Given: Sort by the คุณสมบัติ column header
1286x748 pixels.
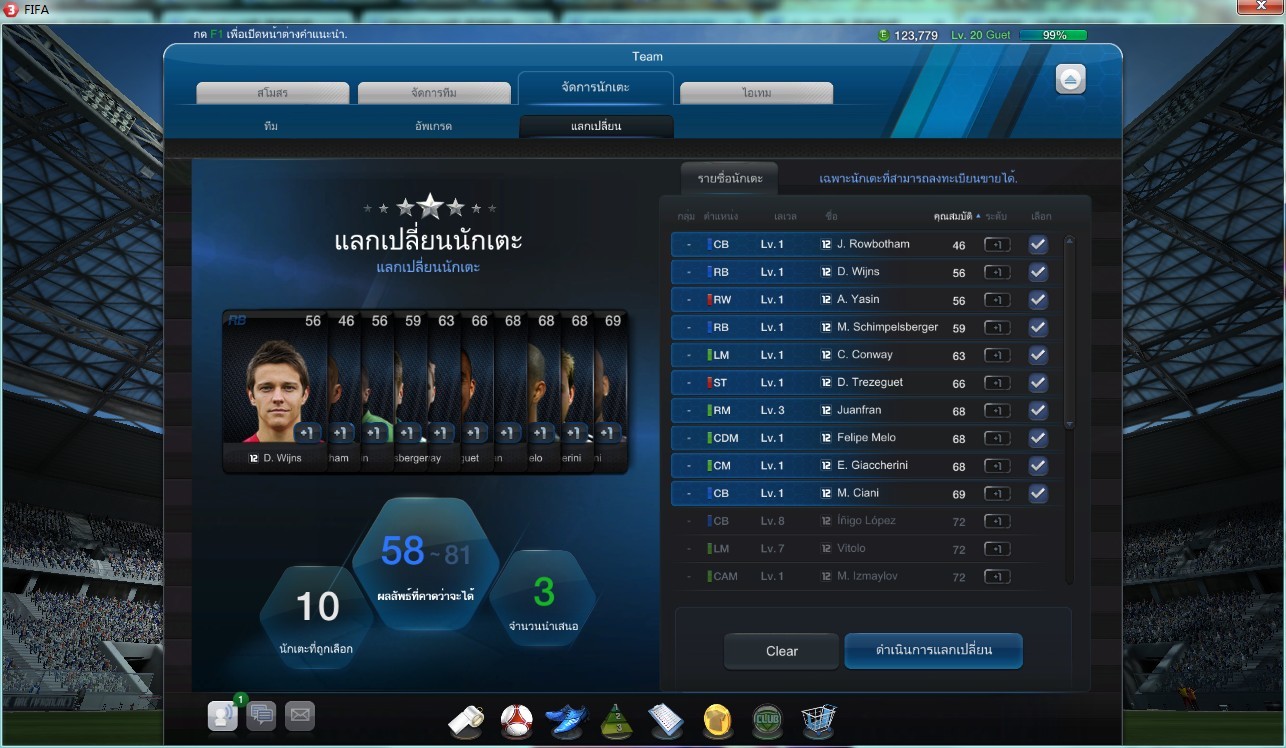Looking at the screenshot, I should click(953, 216).
